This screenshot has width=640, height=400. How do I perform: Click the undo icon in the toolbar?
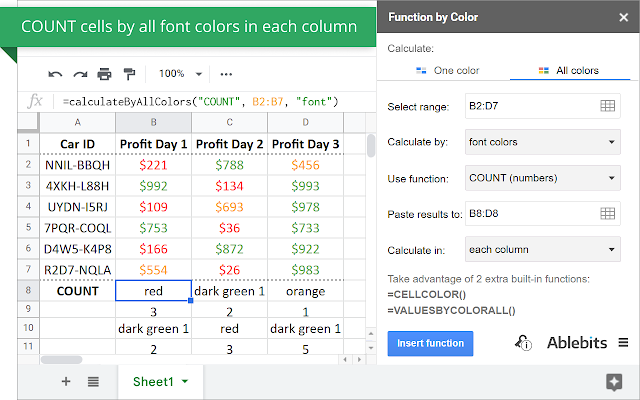pyautogui.click(x=55, y=73)
